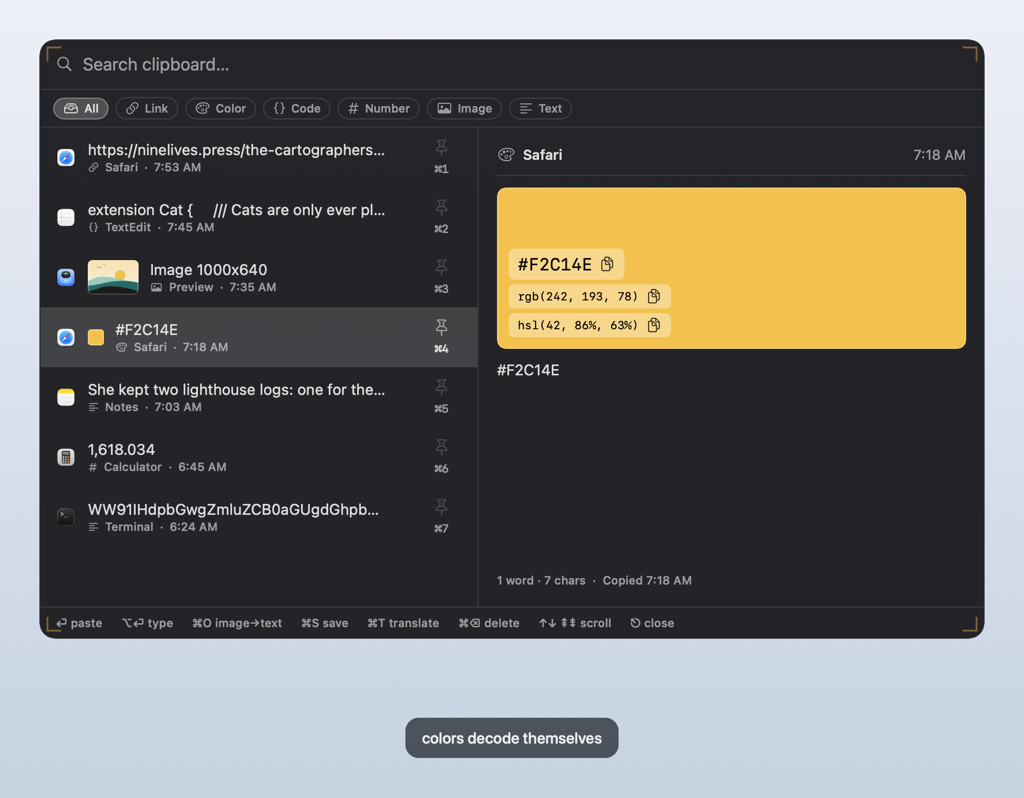The width and height of the screenshot is (1024, 798).
Task: Select the WW91IHdpbGwgZmluZCB0aGUgdGhpb entry
Action: coord(259,517)
